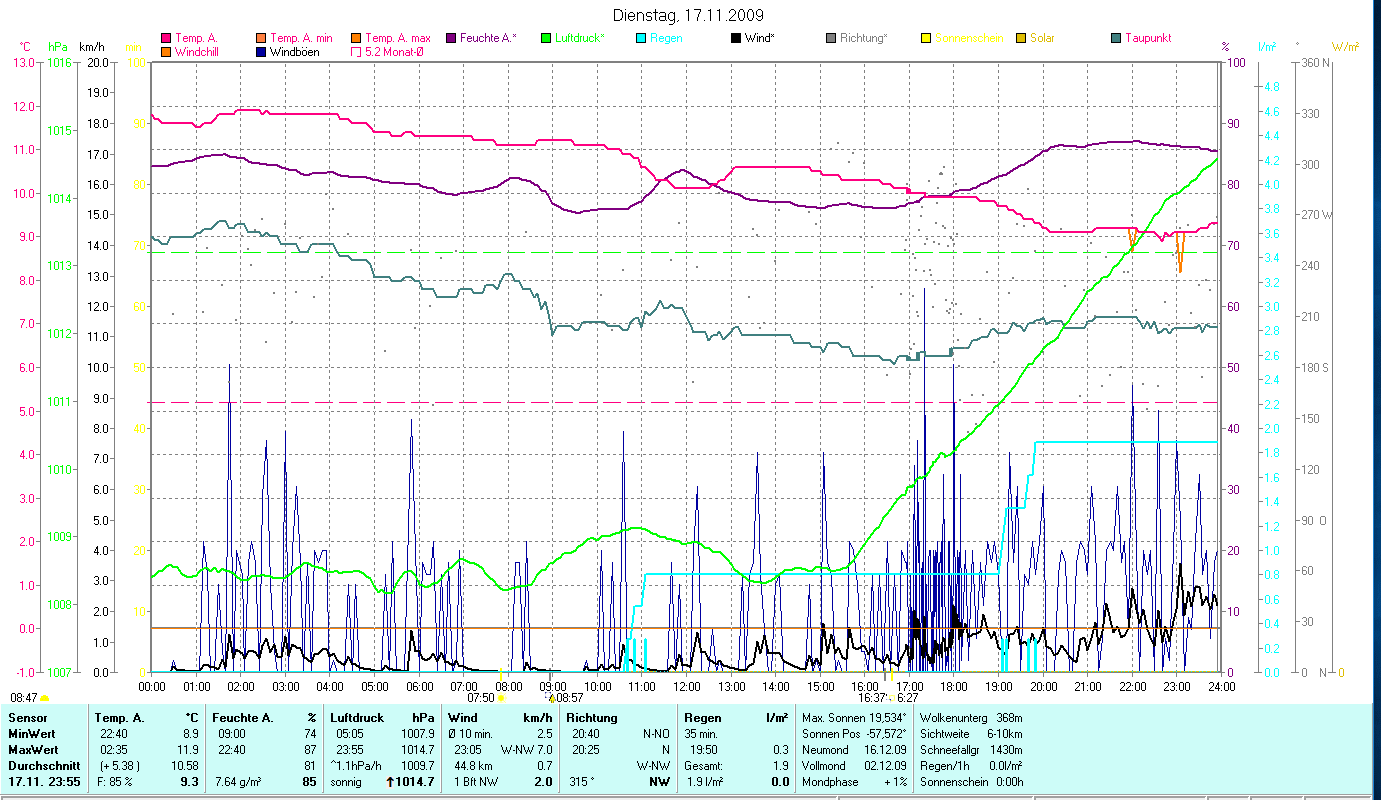Image resolution: width=1381 pixels, height=800 pixels.
Task: Click the Regen column header in table
Action: click(701, 717)
